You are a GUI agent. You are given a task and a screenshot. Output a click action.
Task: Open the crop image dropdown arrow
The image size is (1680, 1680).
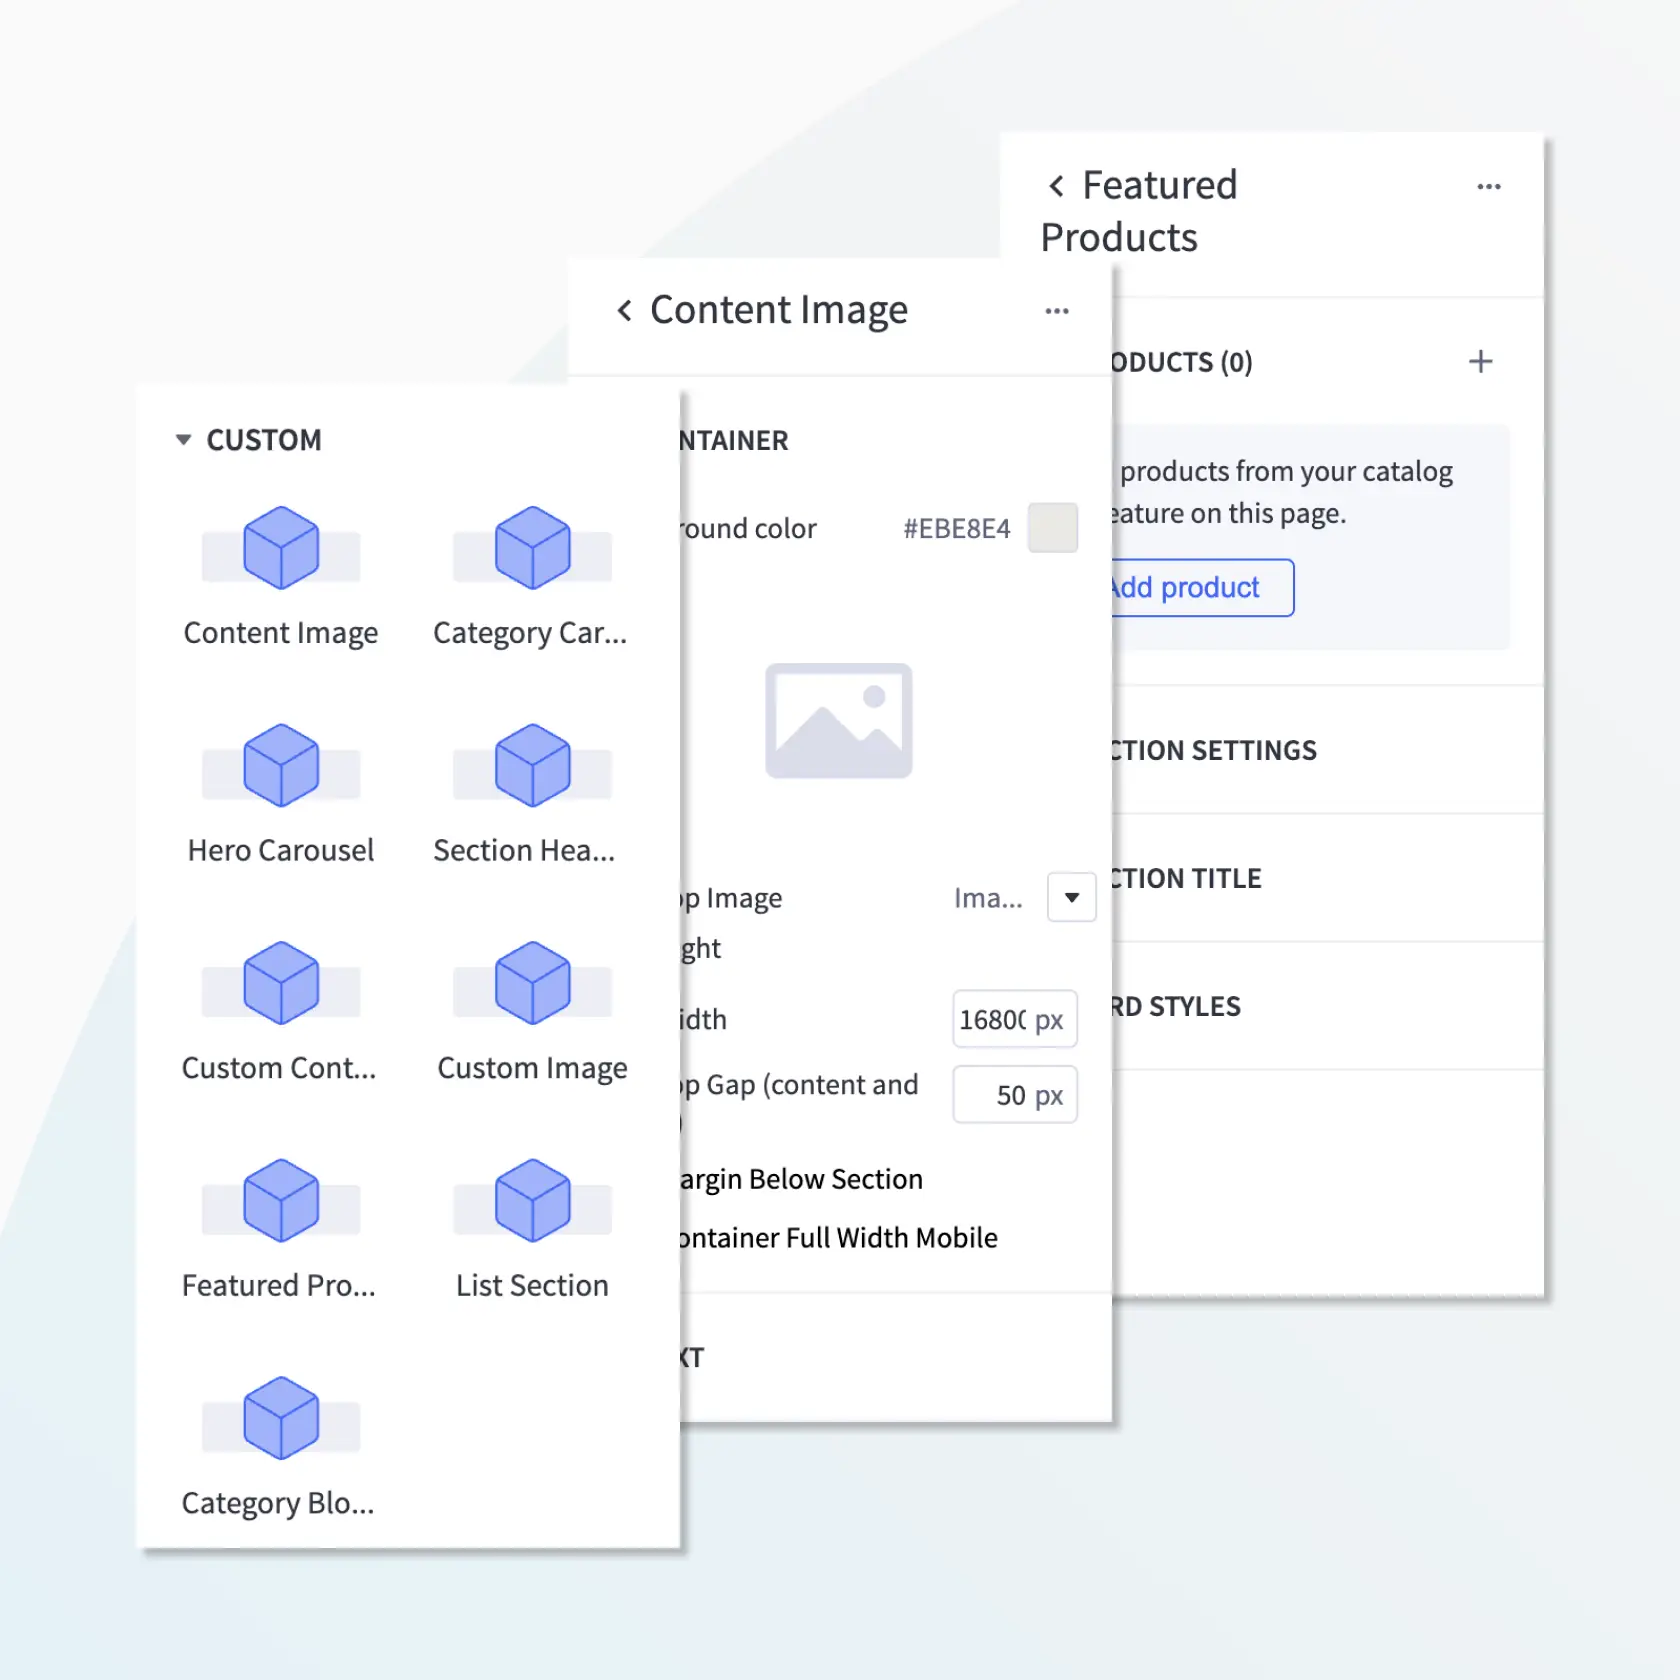coord(1071,898)
